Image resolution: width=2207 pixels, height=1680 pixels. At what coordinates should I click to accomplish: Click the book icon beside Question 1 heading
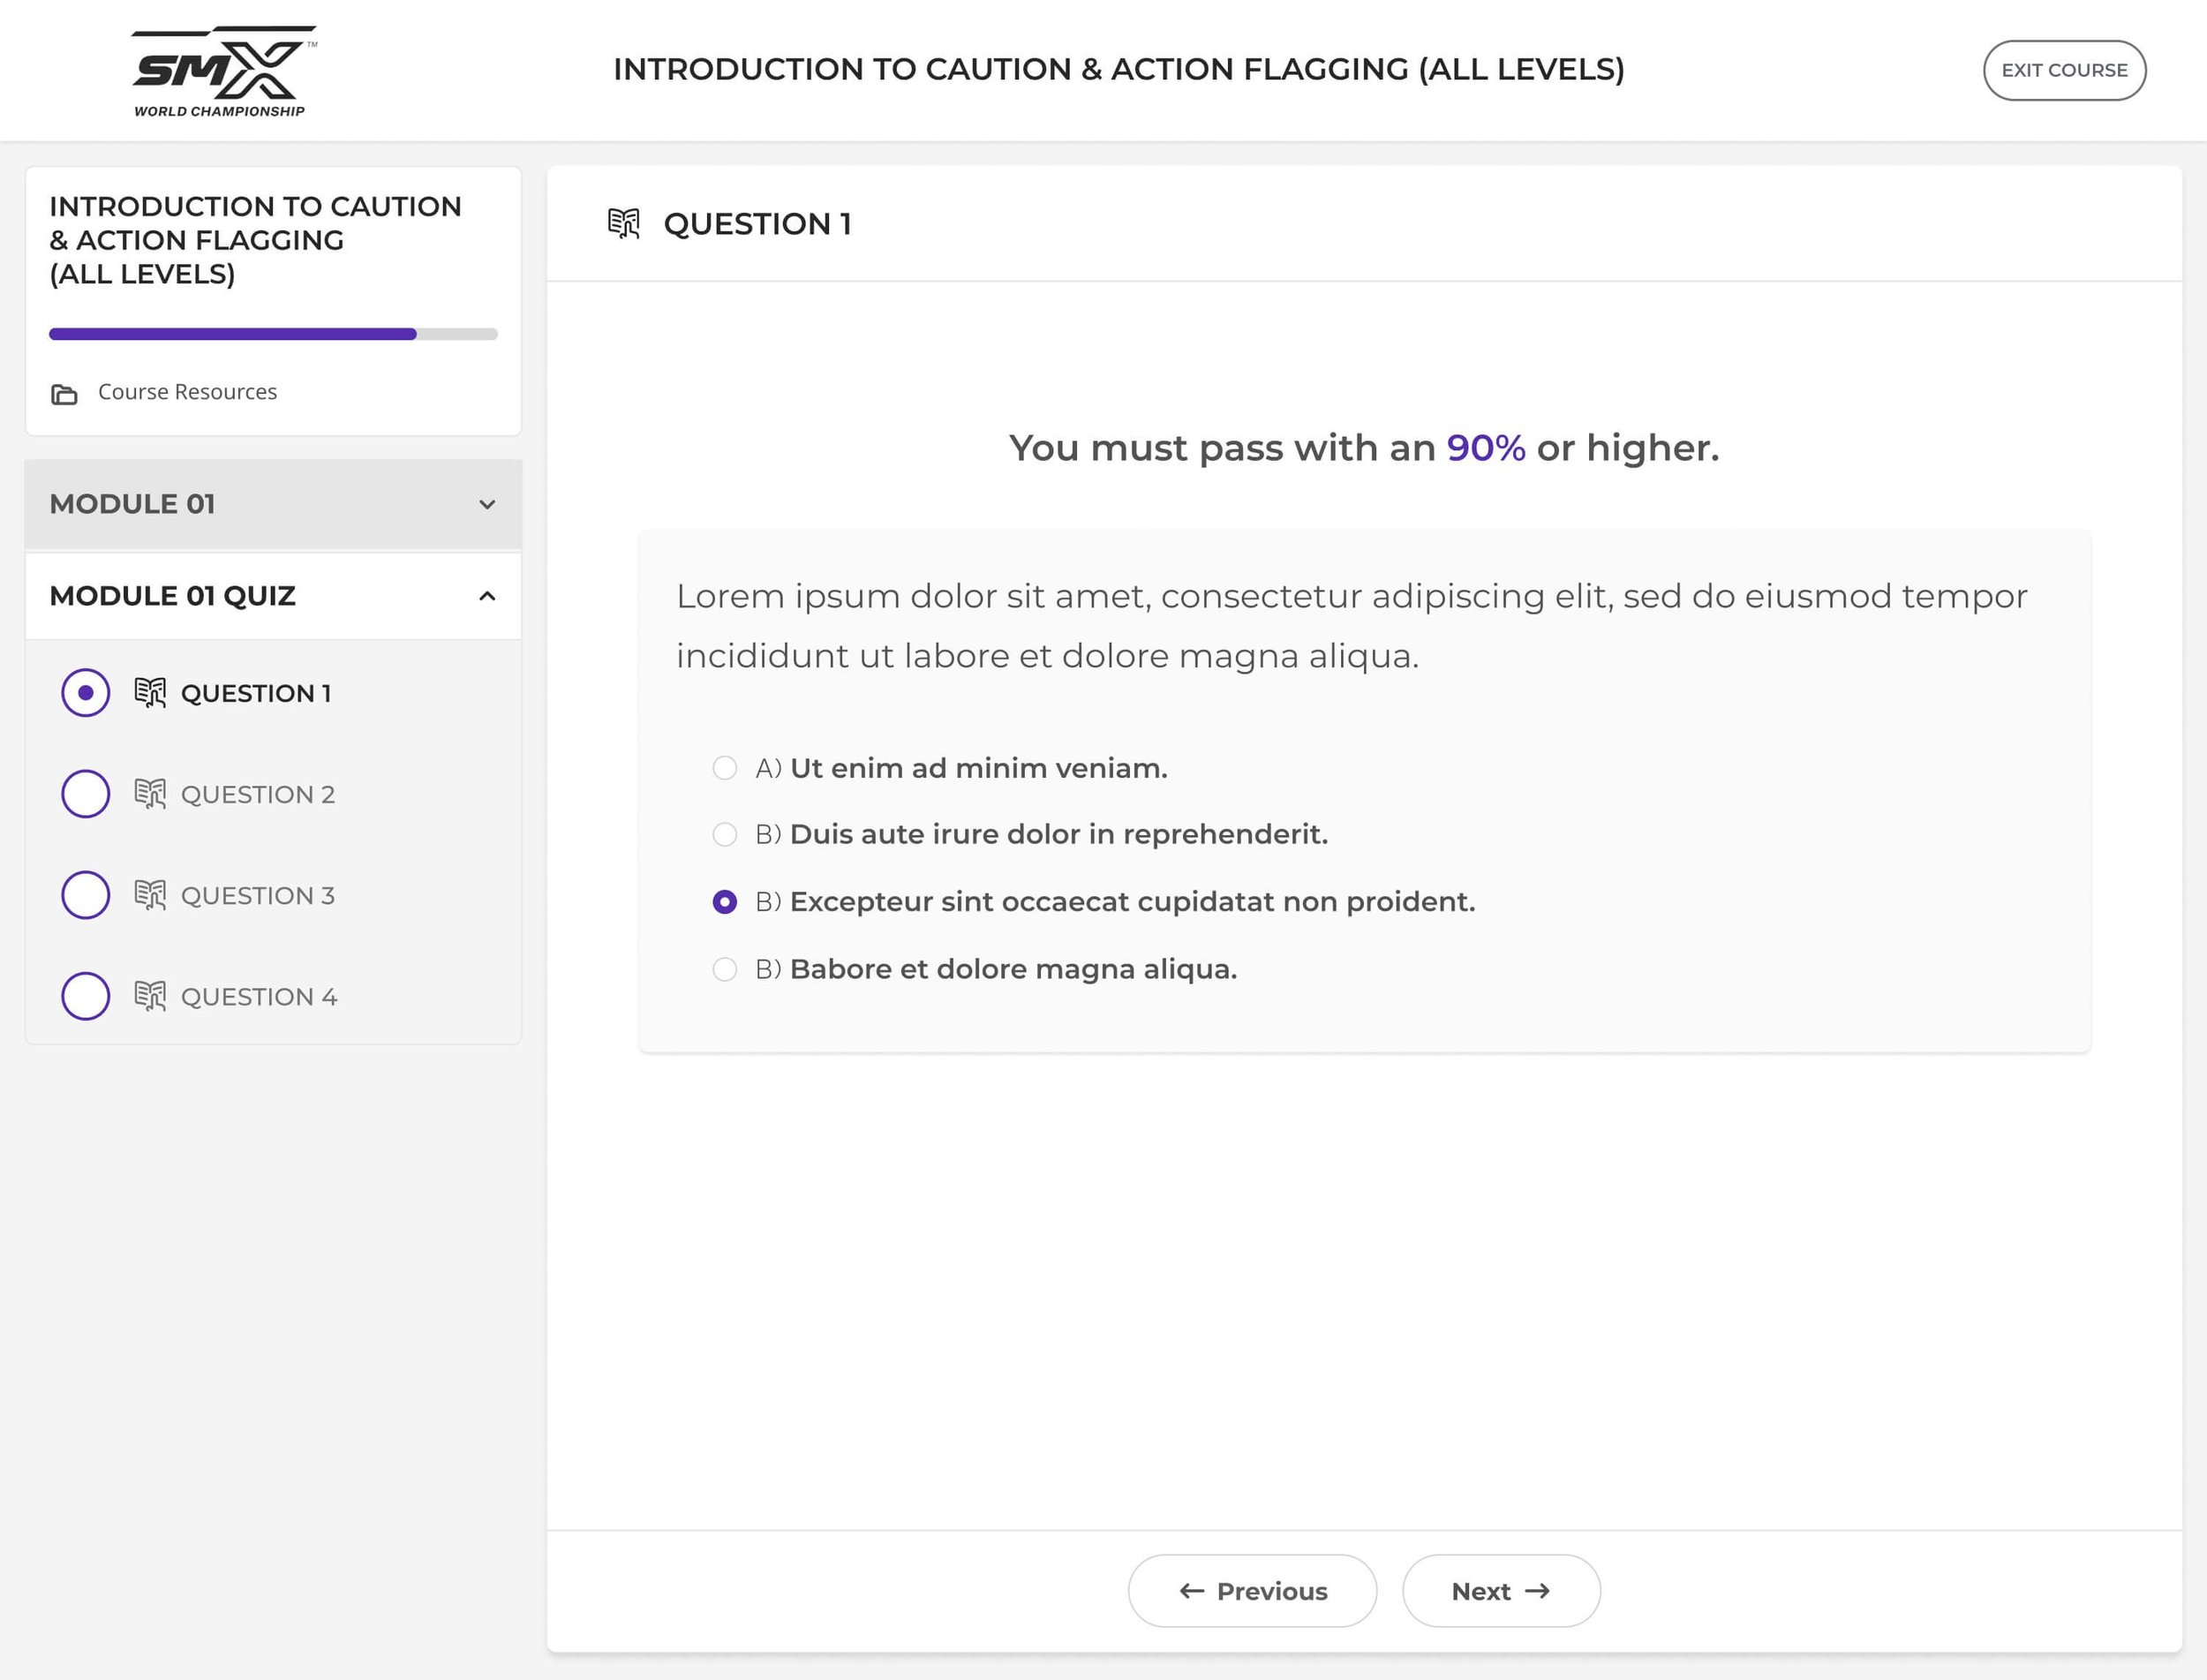tap(624, 223)
